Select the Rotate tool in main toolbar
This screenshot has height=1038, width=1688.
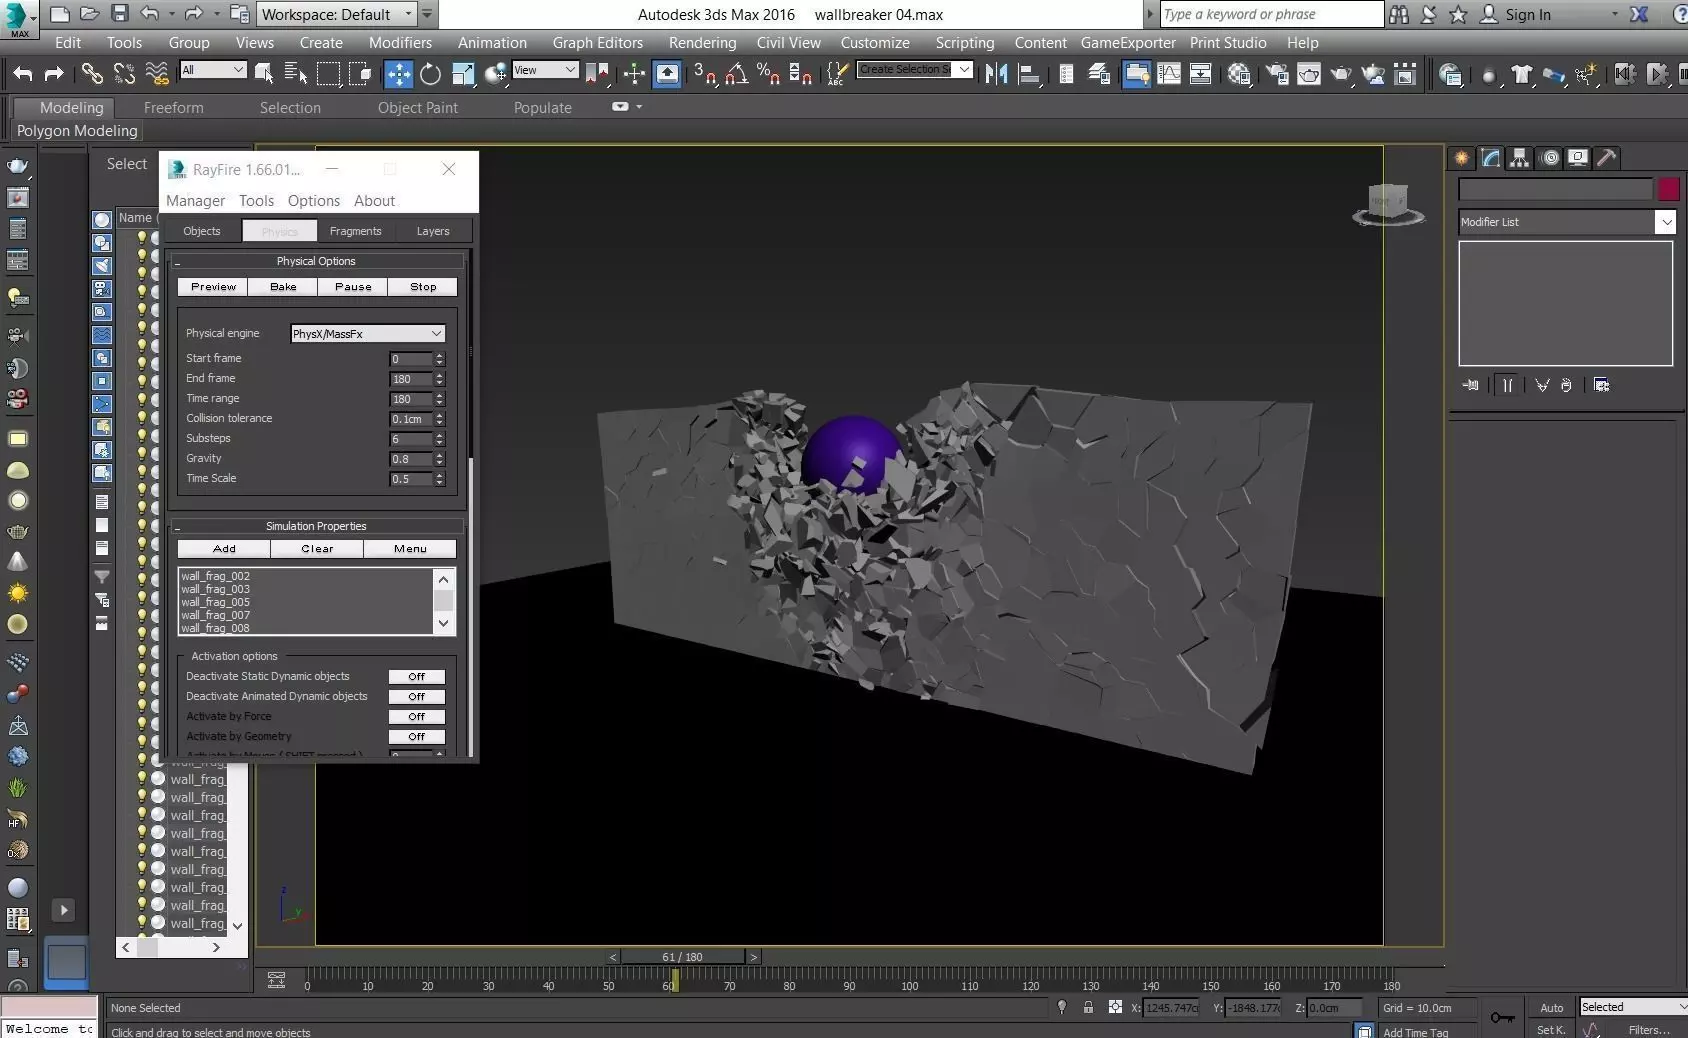click(x=430, y=74)
